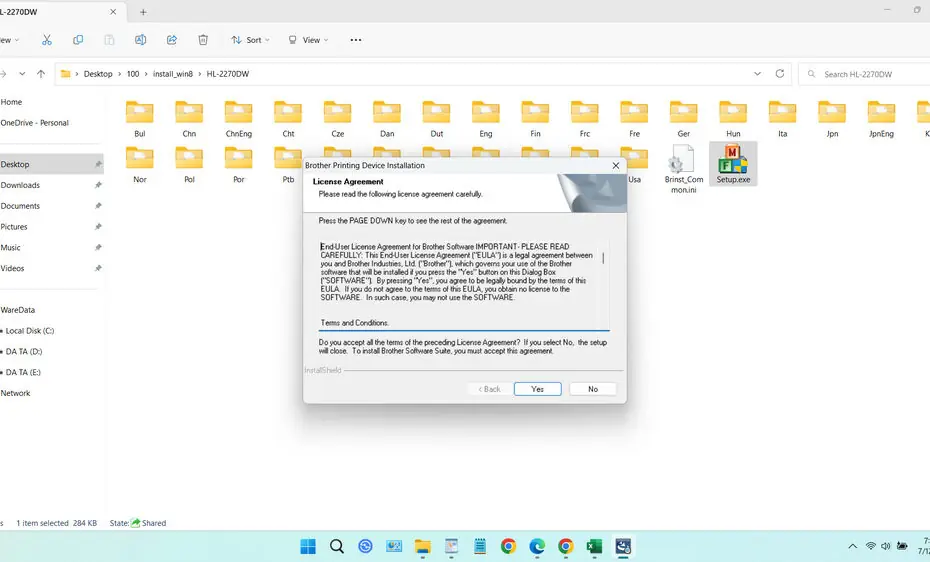
Task: Click the volume speaker tray icon
Action: (886, 546)
